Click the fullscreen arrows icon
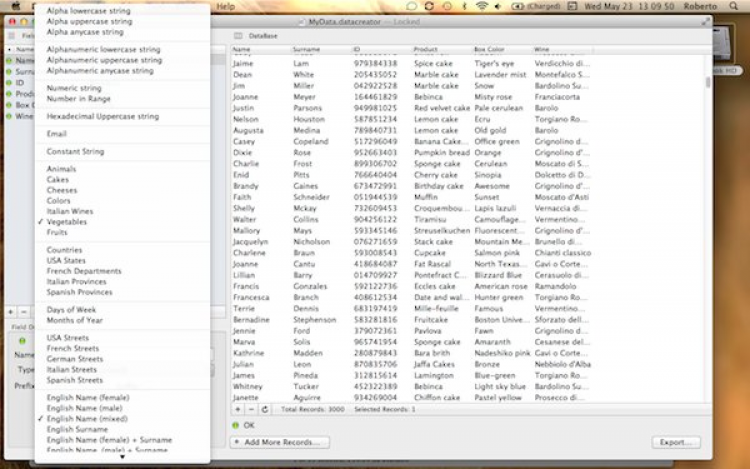This screenshot has height=469, width=750. [706, 22]
